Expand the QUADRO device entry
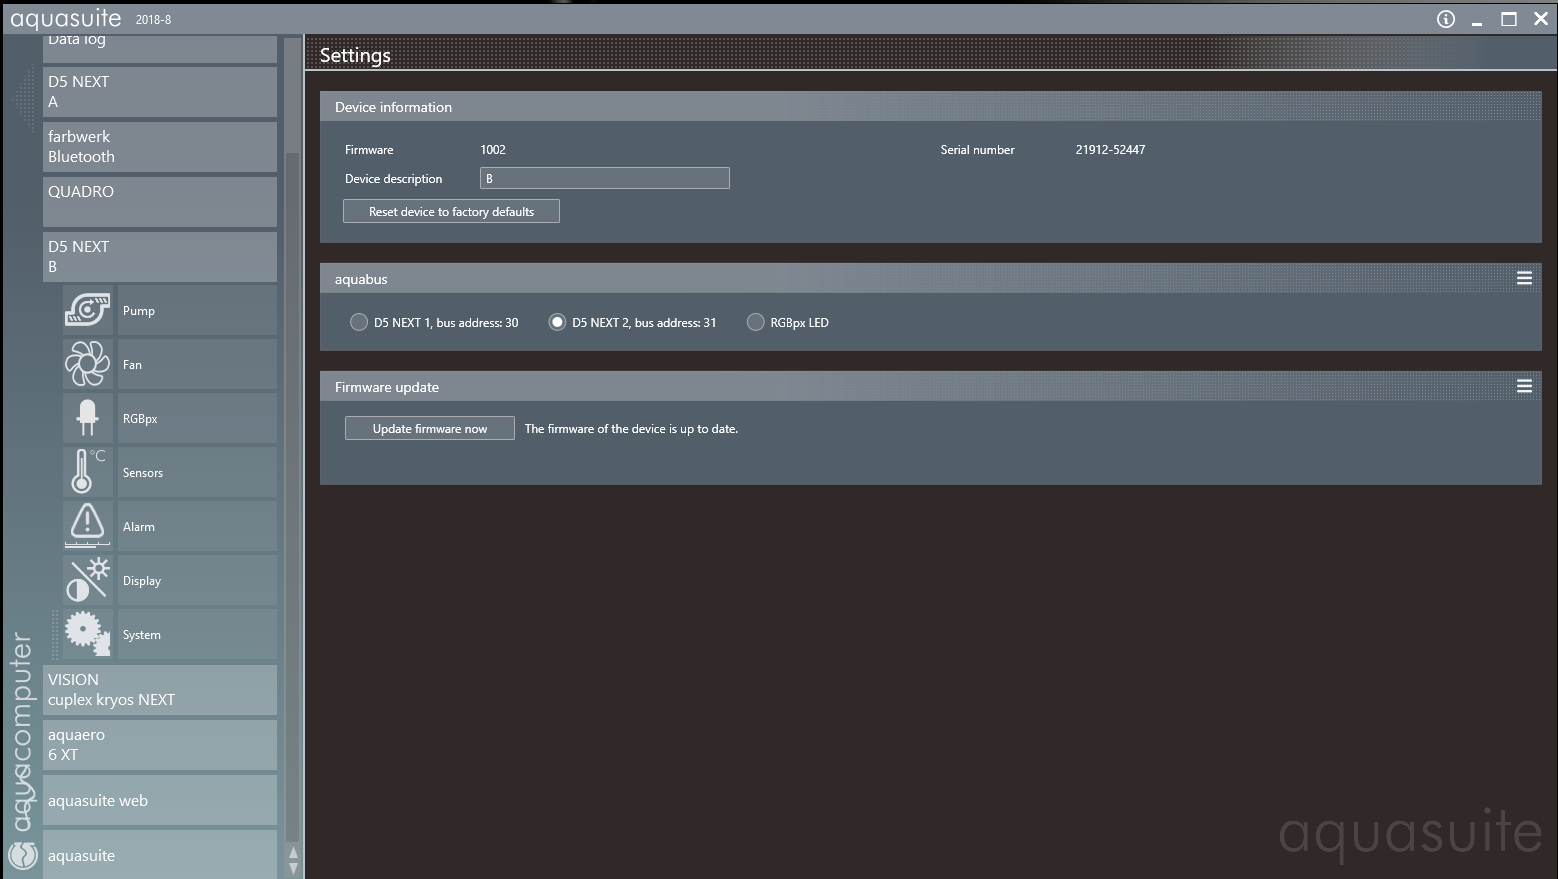1558x879 pixels. point(160,202)
